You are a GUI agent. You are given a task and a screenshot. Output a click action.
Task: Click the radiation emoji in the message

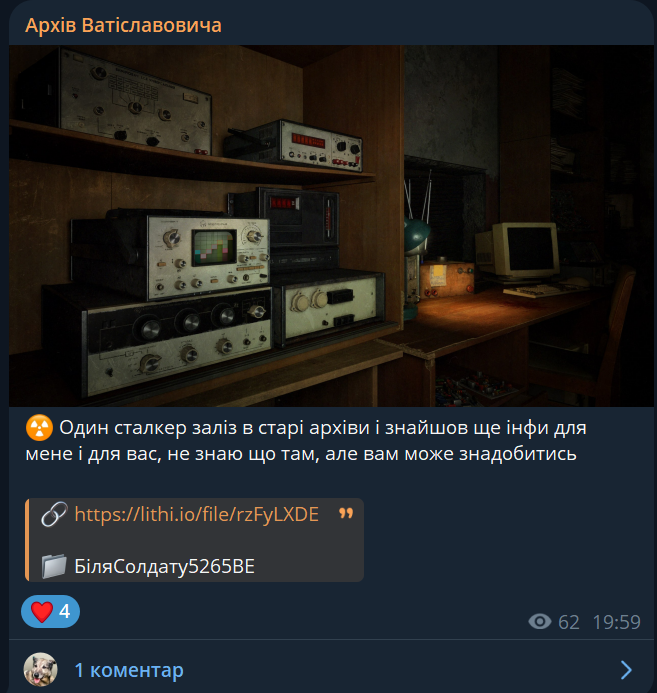(39, 428)
